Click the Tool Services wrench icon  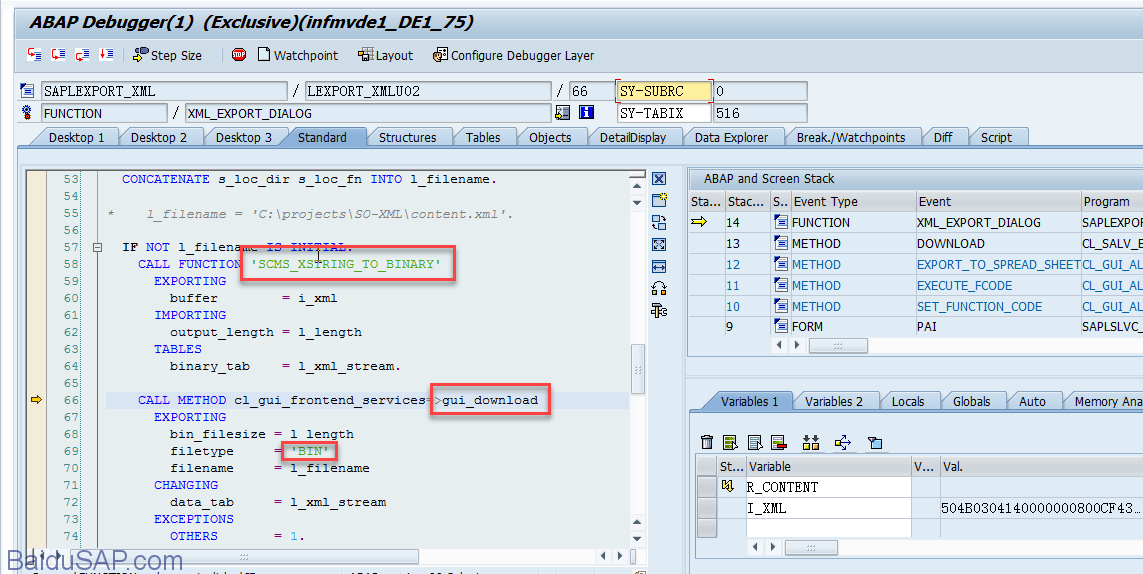tap(659, 311)
